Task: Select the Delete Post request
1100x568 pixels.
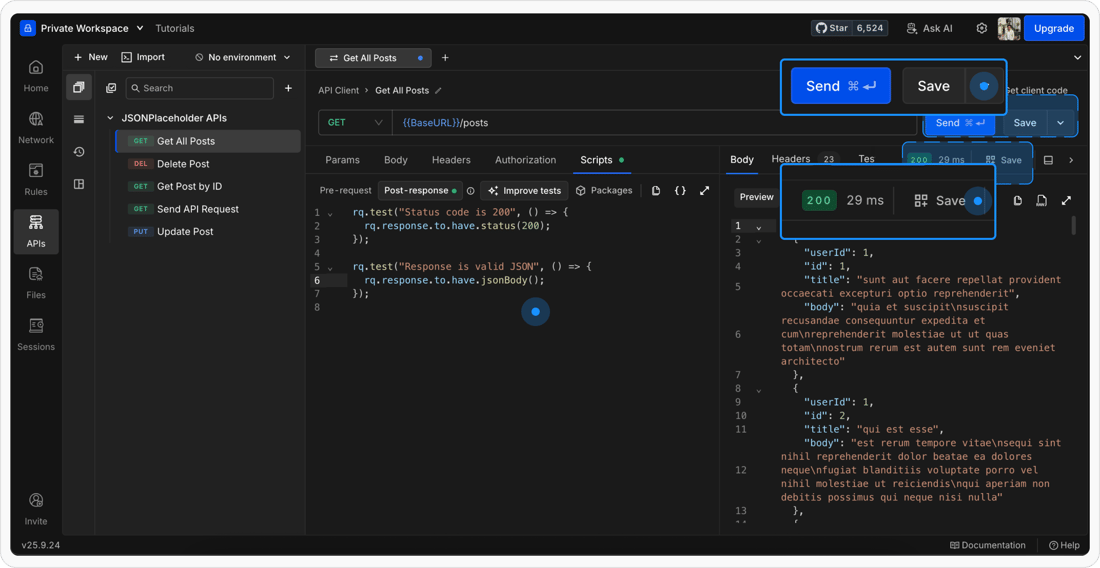Action: (208, 163)
